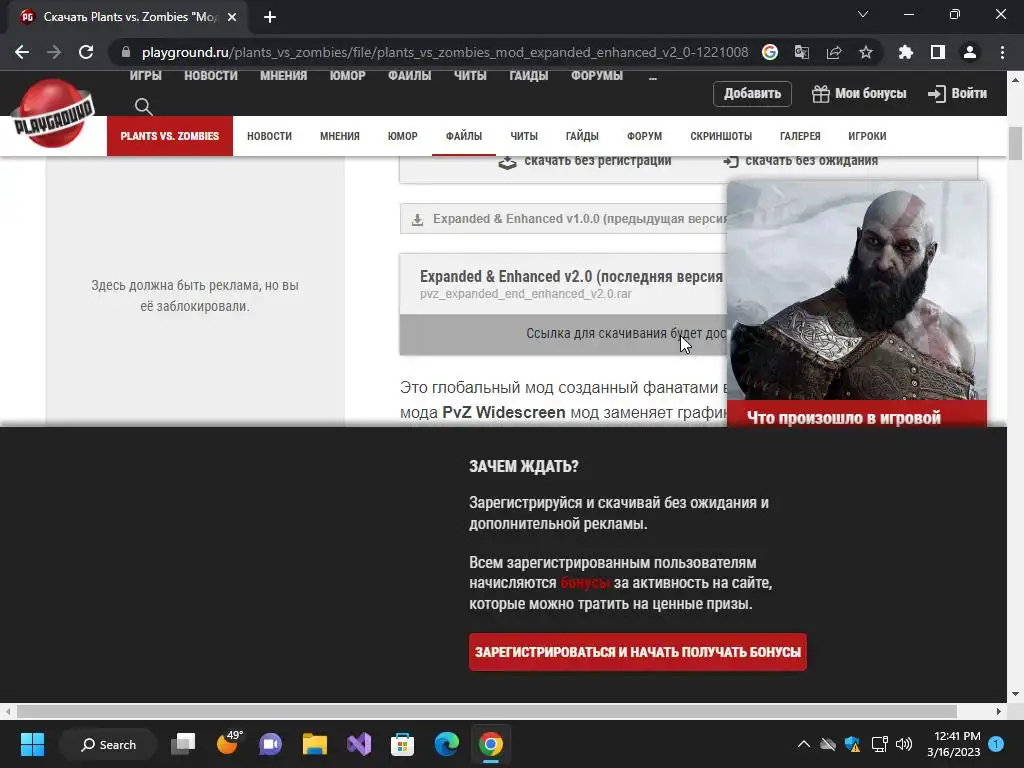Open Microsoft Edge from the taskbar
Screen dimensions: 1024x768
pyautogui.click(x=447, y=744)
